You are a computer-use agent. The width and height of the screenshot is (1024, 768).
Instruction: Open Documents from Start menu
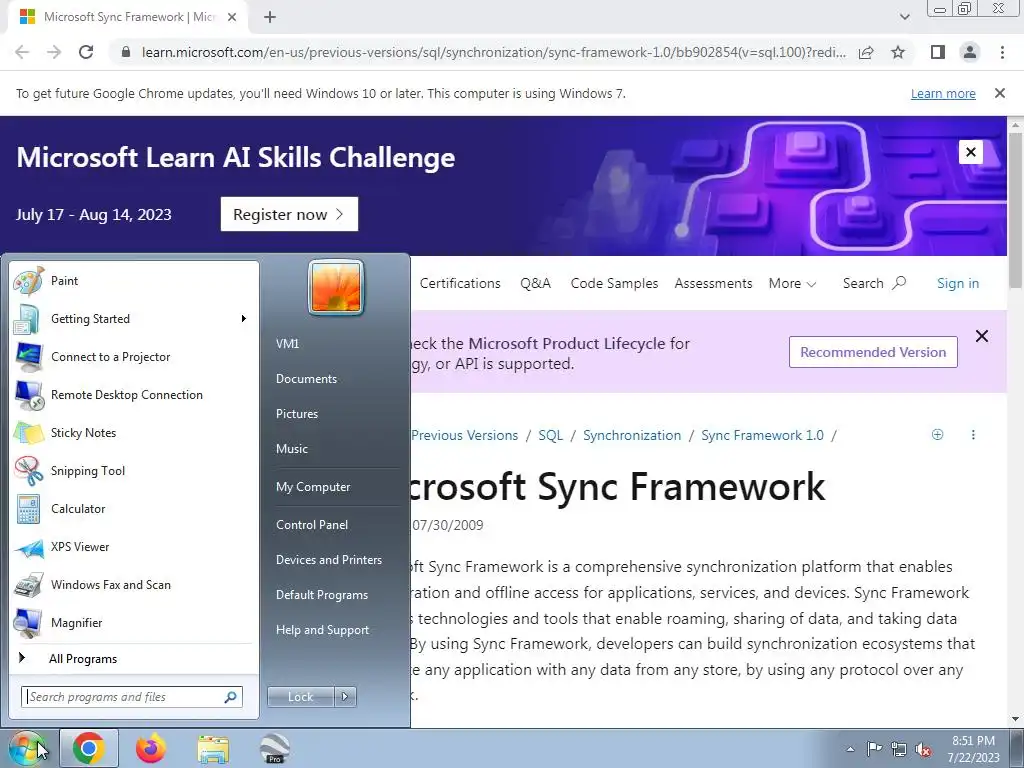pyautogui.click(x=306, y=379)
